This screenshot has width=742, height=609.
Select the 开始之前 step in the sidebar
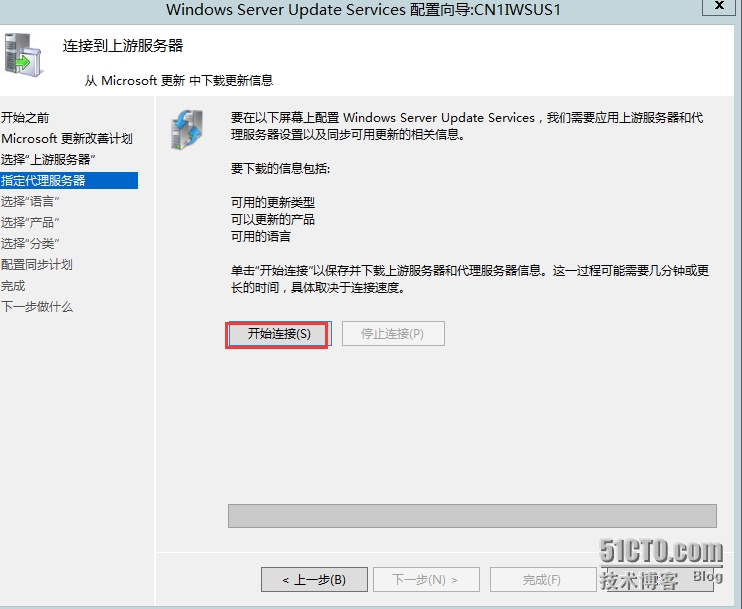pos(25,117)
